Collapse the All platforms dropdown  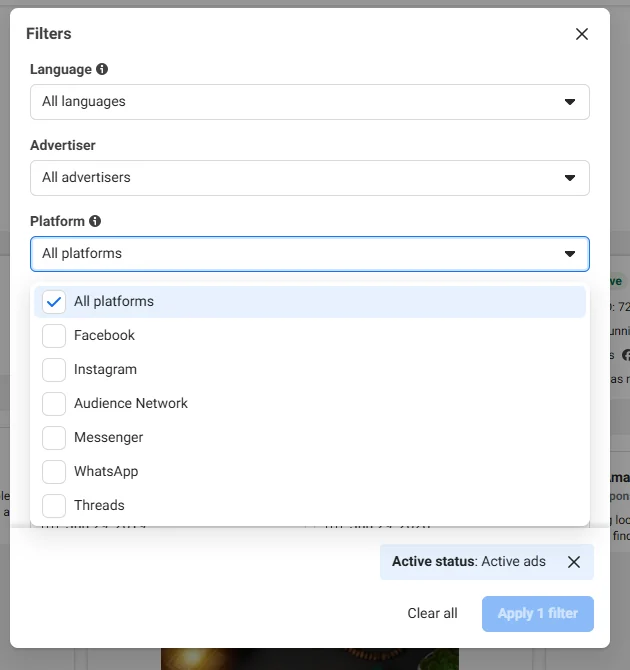pos(310,254)
